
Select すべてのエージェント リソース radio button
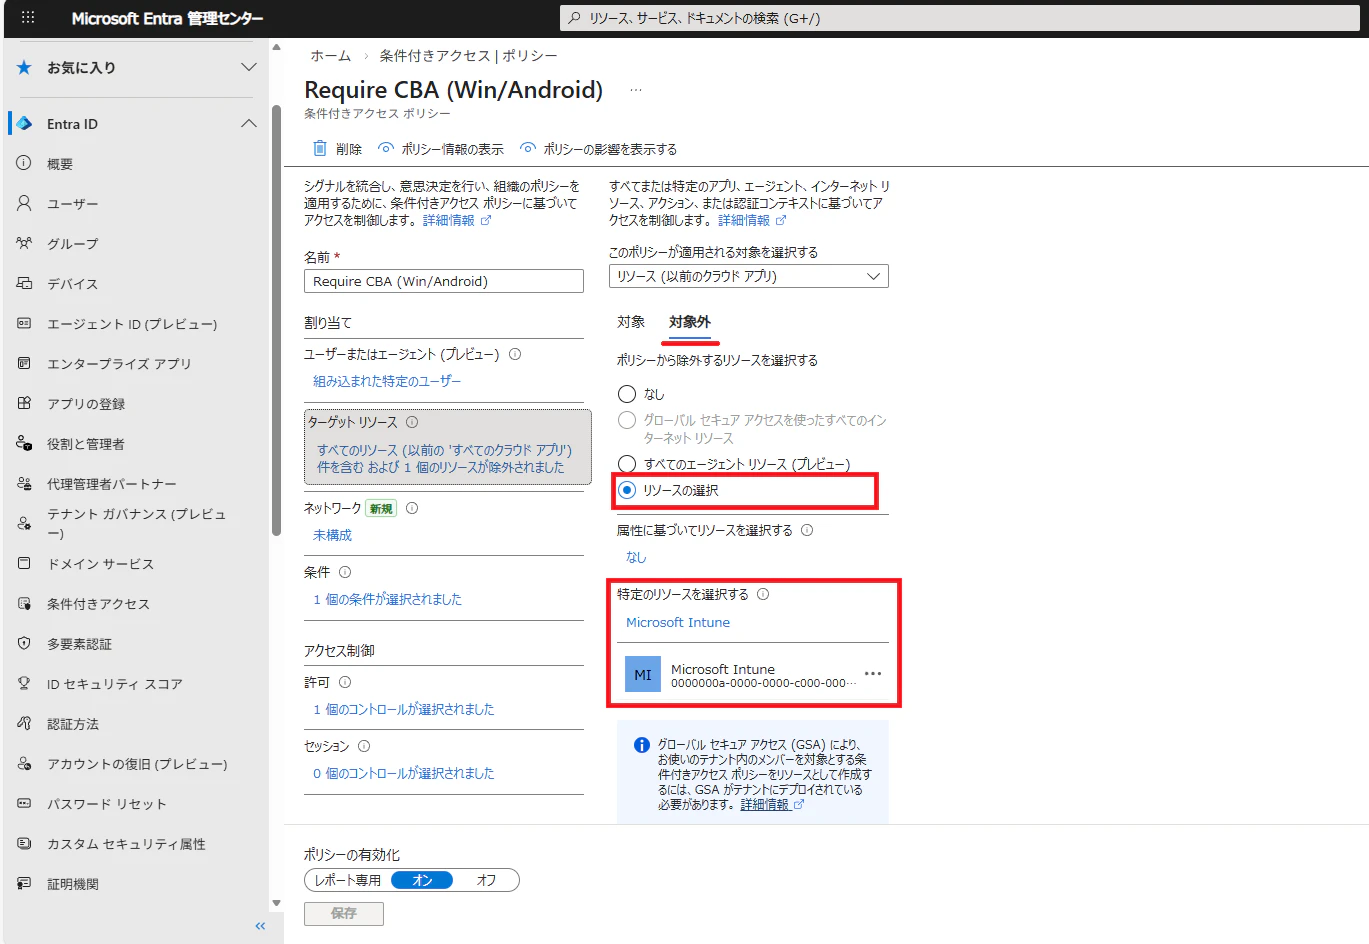click(627, 464)
